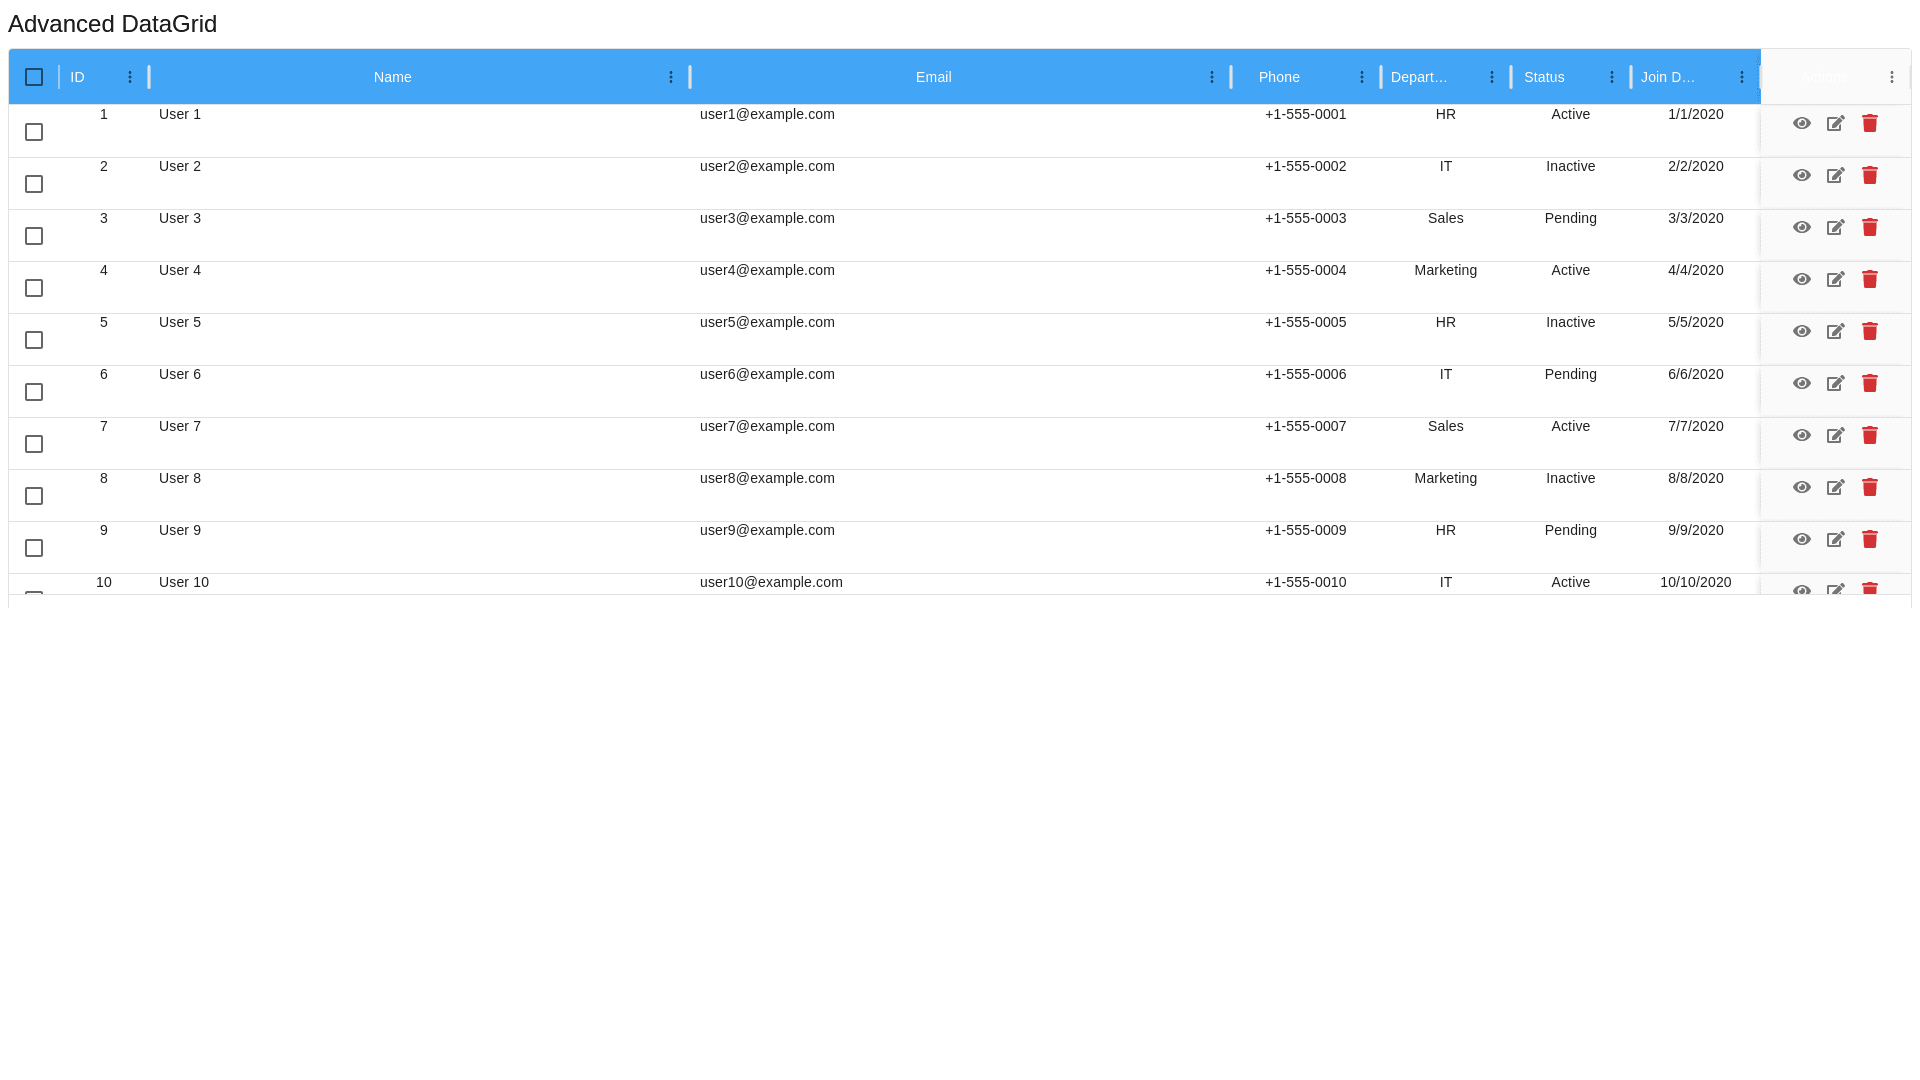The width and height of the screenshot is (1920, 1080).
Task: Click the view eye icon for User 1
Action: click(x=1801, y=123)
